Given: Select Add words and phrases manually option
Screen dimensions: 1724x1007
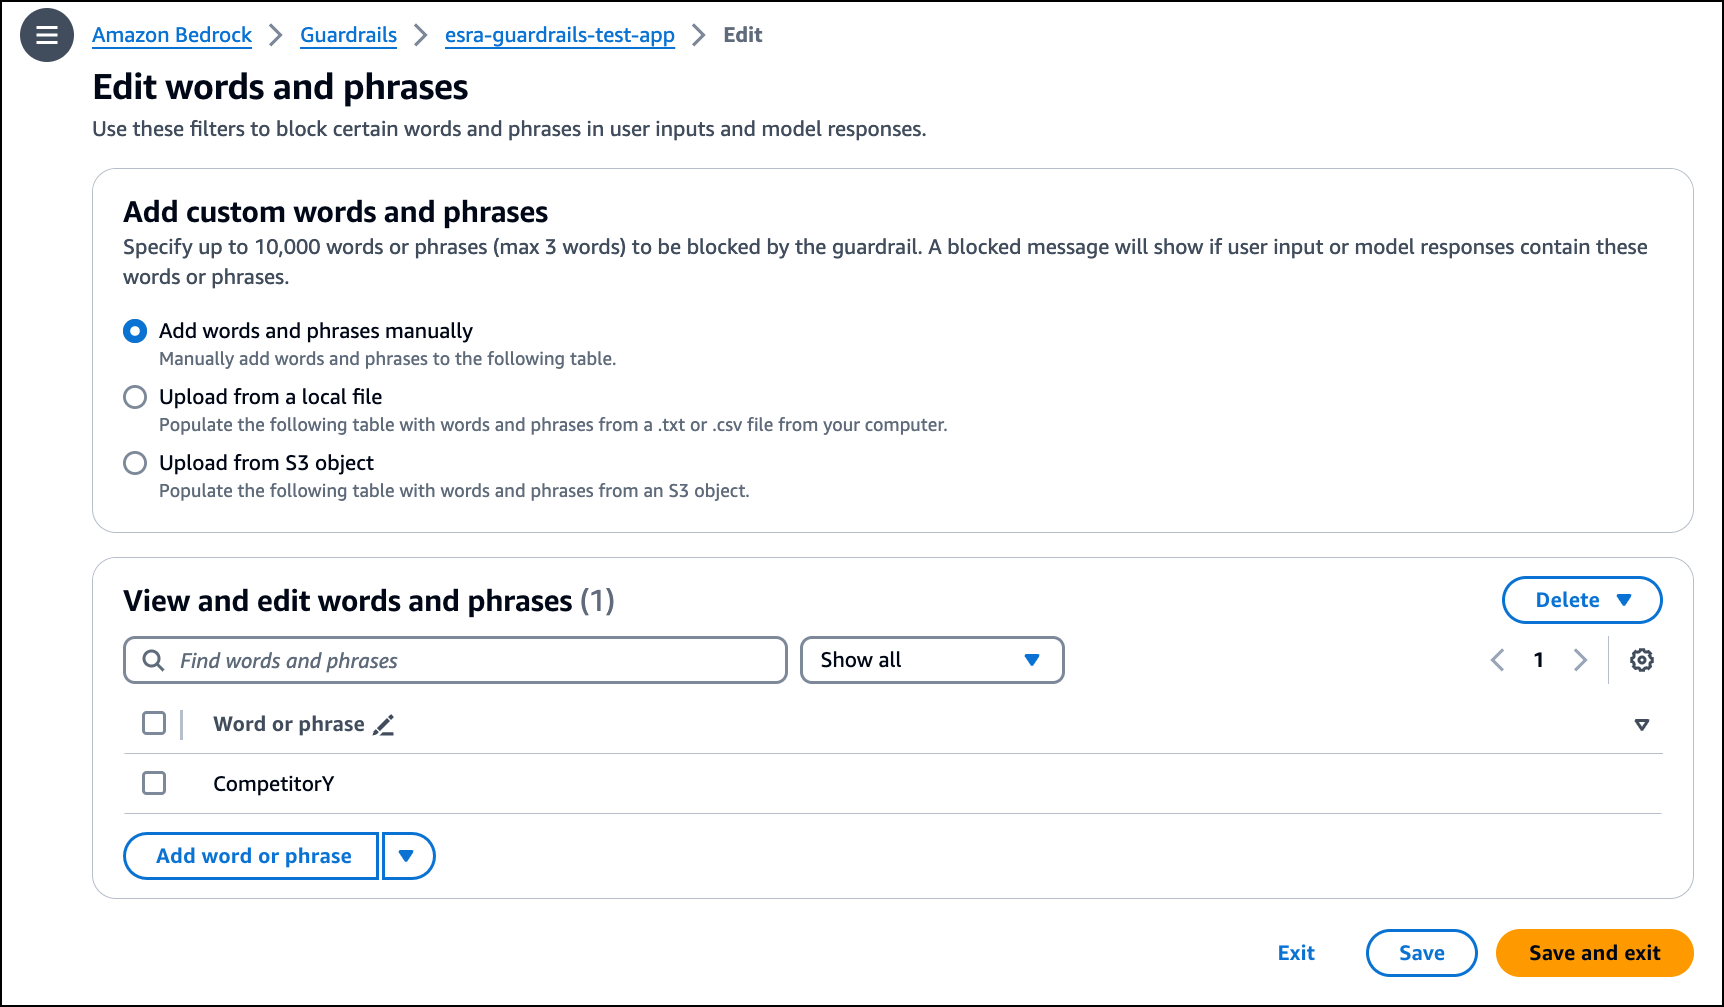Looking at the screenshot, I should (x=135, y=331).
